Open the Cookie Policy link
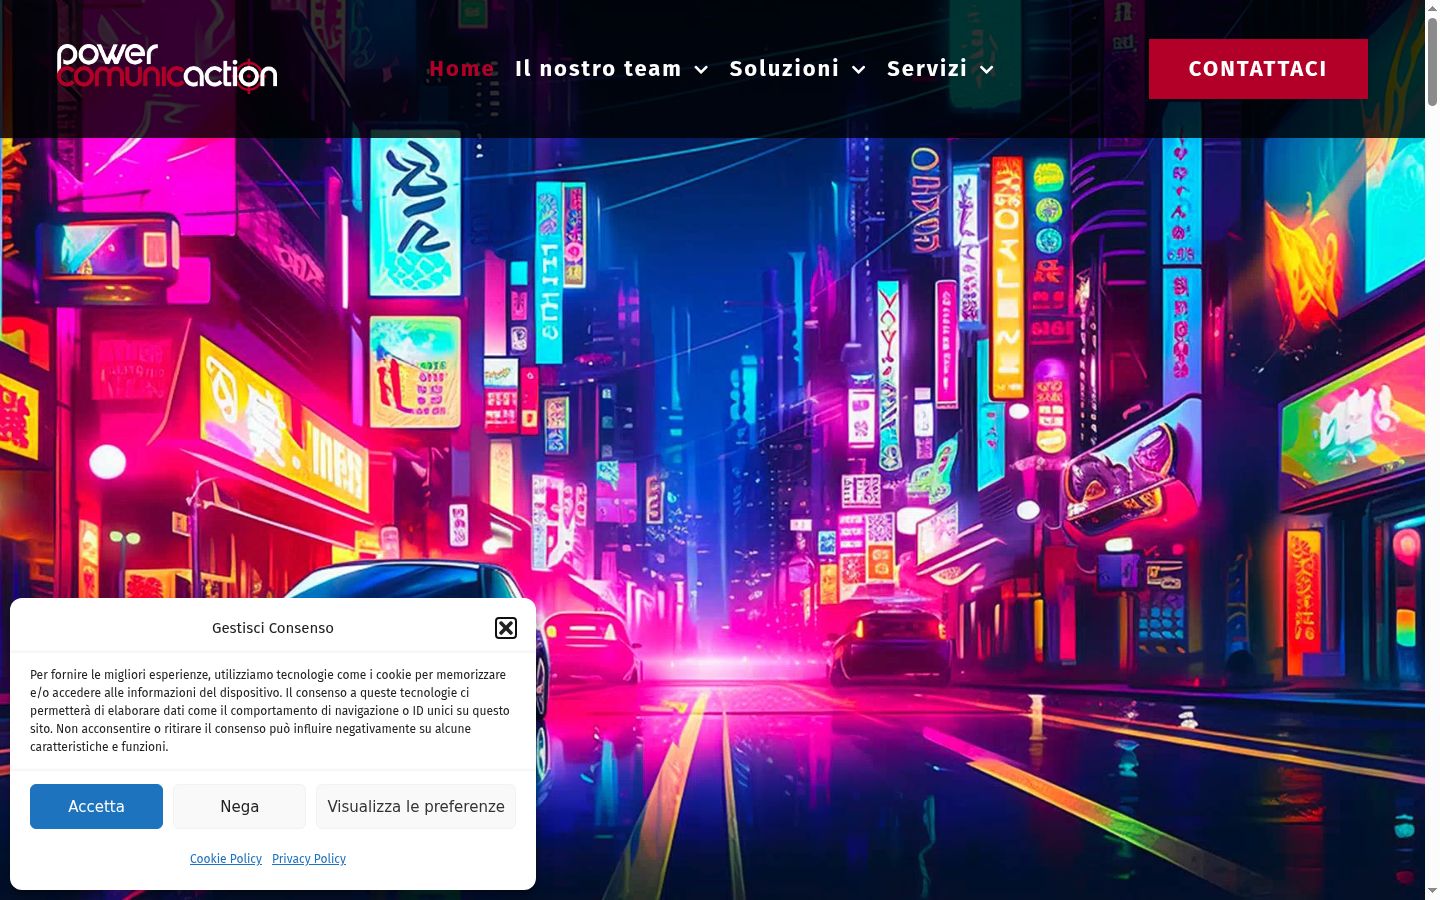Image resolution: width=1440 pixels, height=900 pixels. pyautogui.click(x=226, y=859)
